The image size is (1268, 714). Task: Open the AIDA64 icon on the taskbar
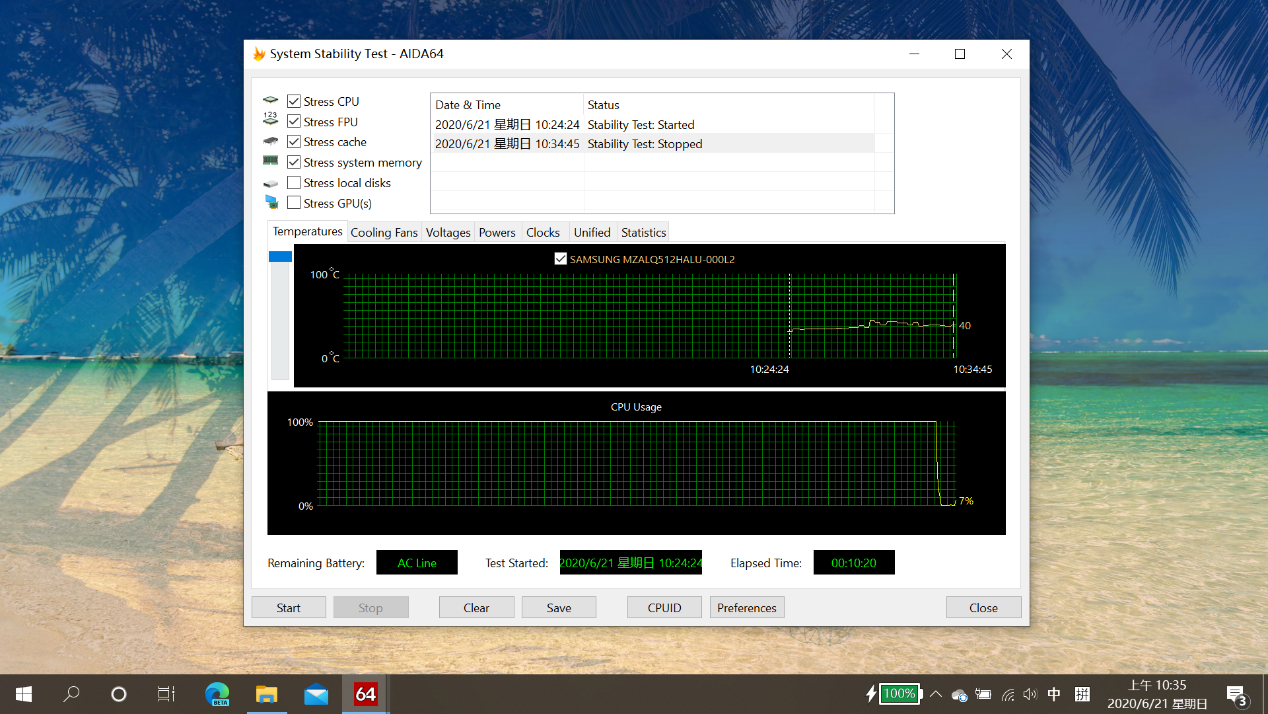[366, 693]
